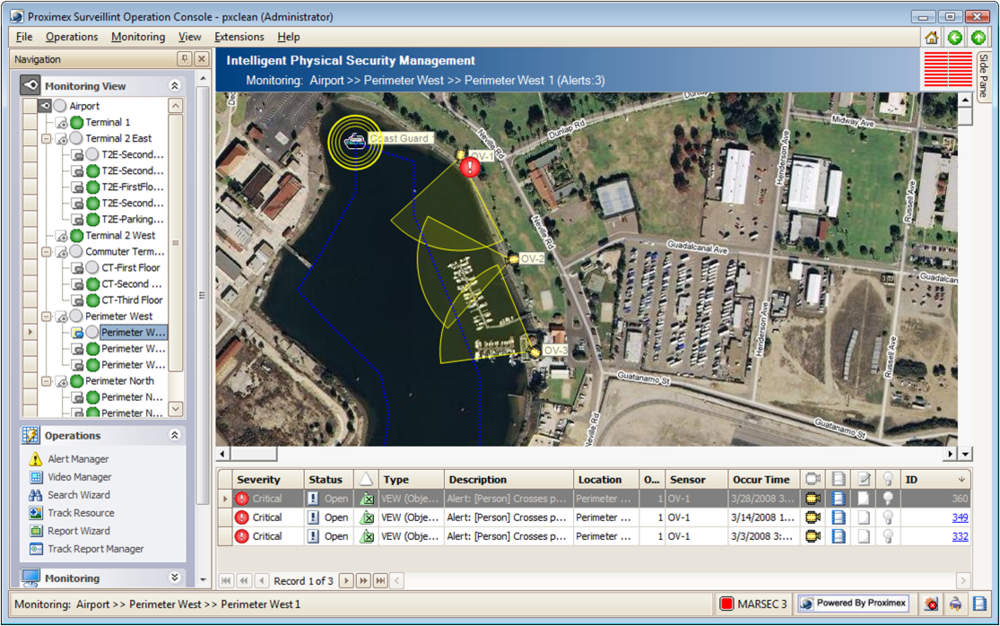The image size is (1000, 626).
Task: Toggle the MARSEC 3 status indicator
Action: click(753, 604)
